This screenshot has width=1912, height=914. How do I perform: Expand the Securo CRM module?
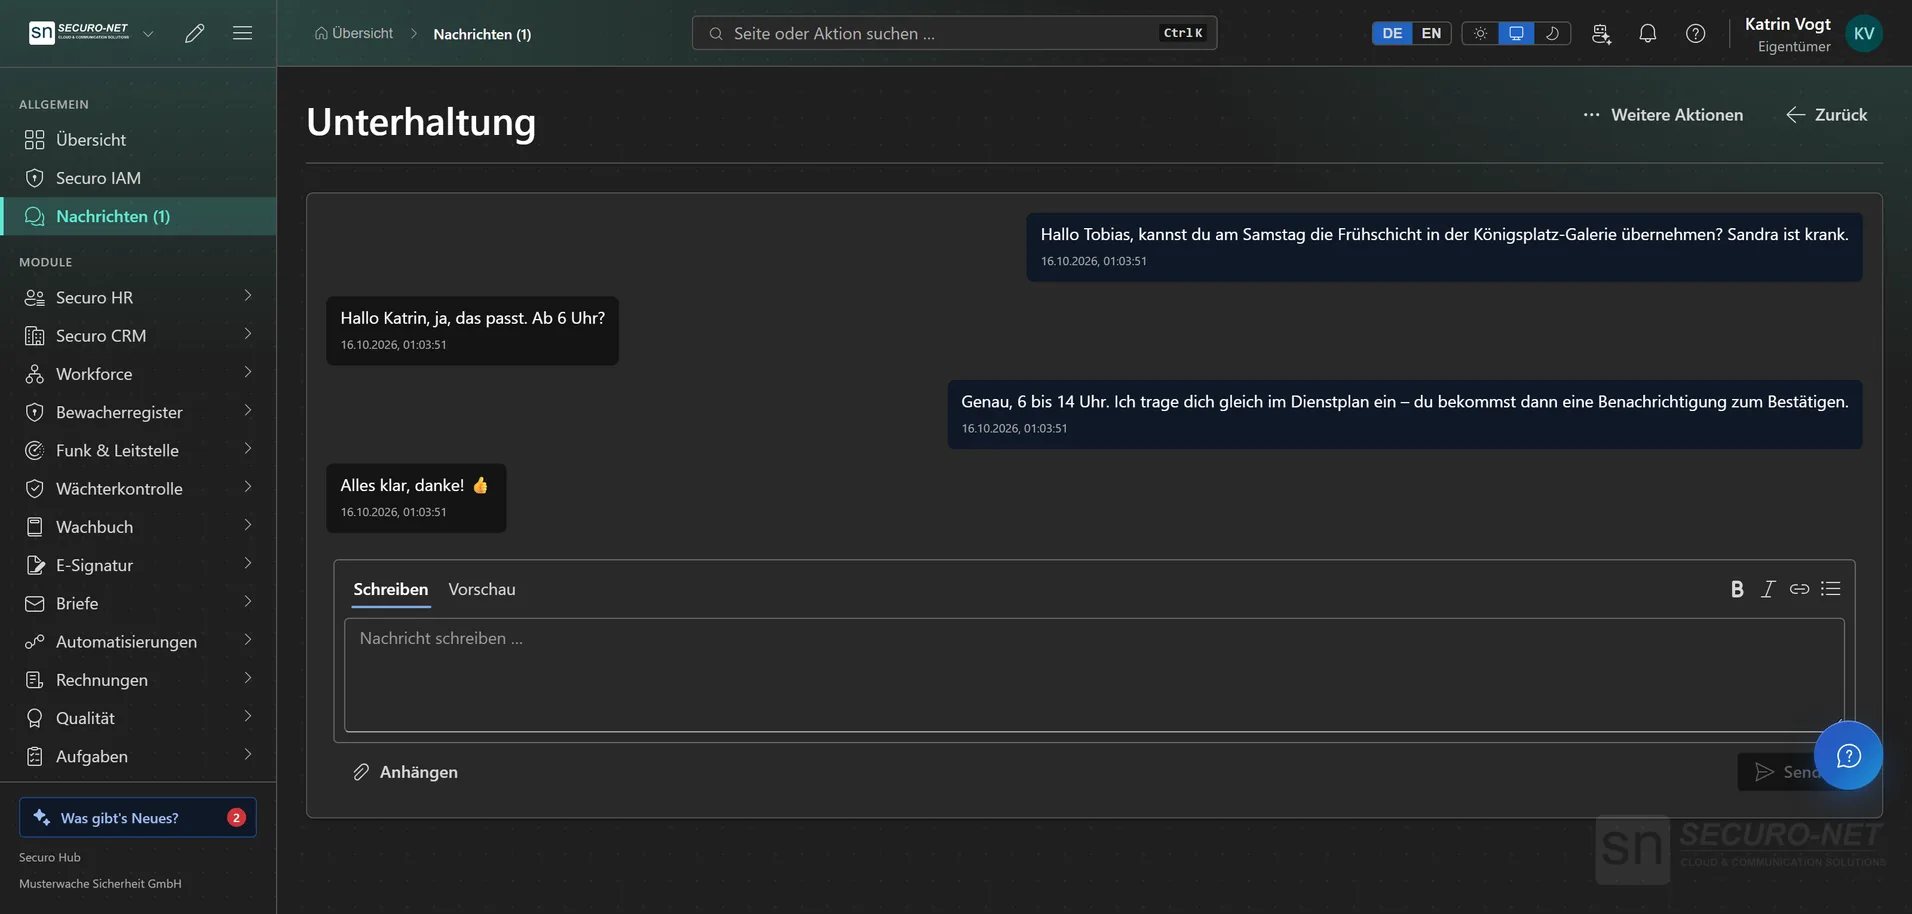click(138, 336)
